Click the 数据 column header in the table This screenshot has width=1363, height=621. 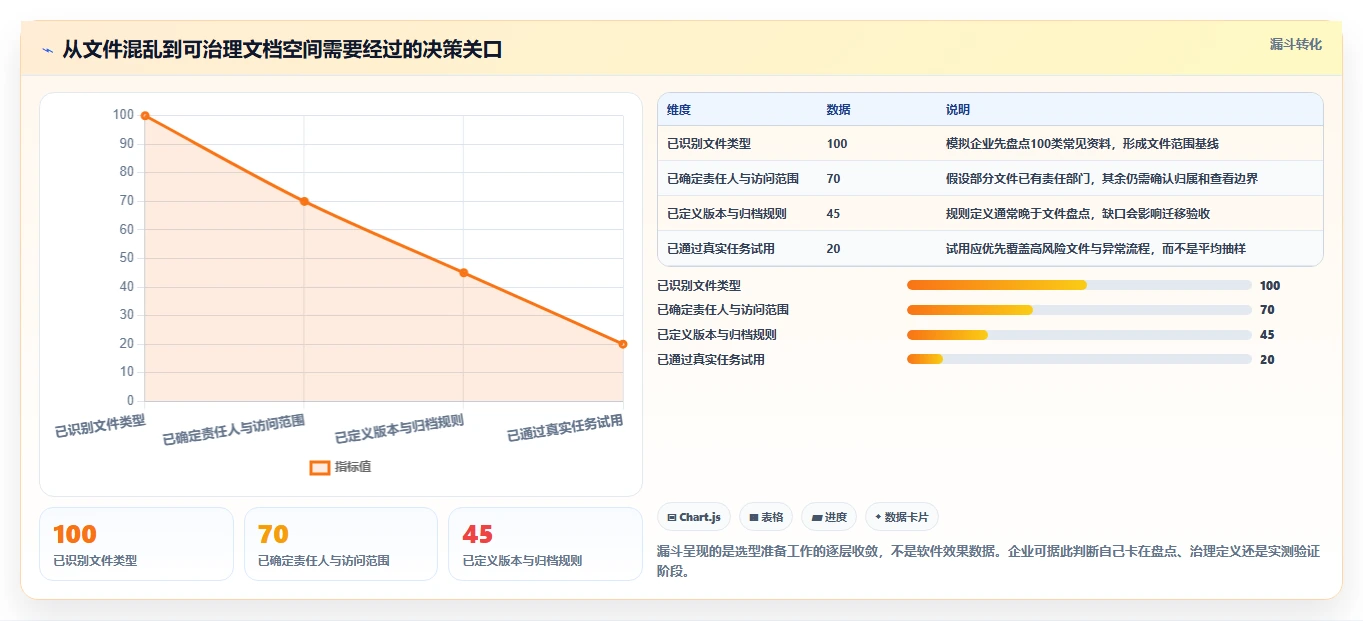click(839, 110)
